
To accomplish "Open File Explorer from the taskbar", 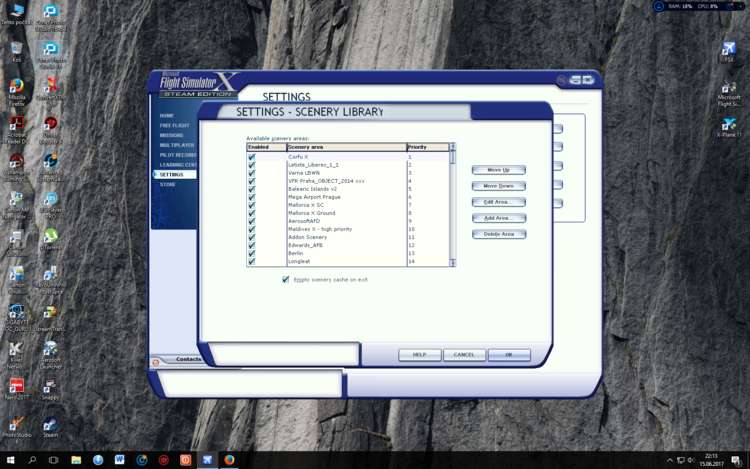I will click(x=76, y=460).
